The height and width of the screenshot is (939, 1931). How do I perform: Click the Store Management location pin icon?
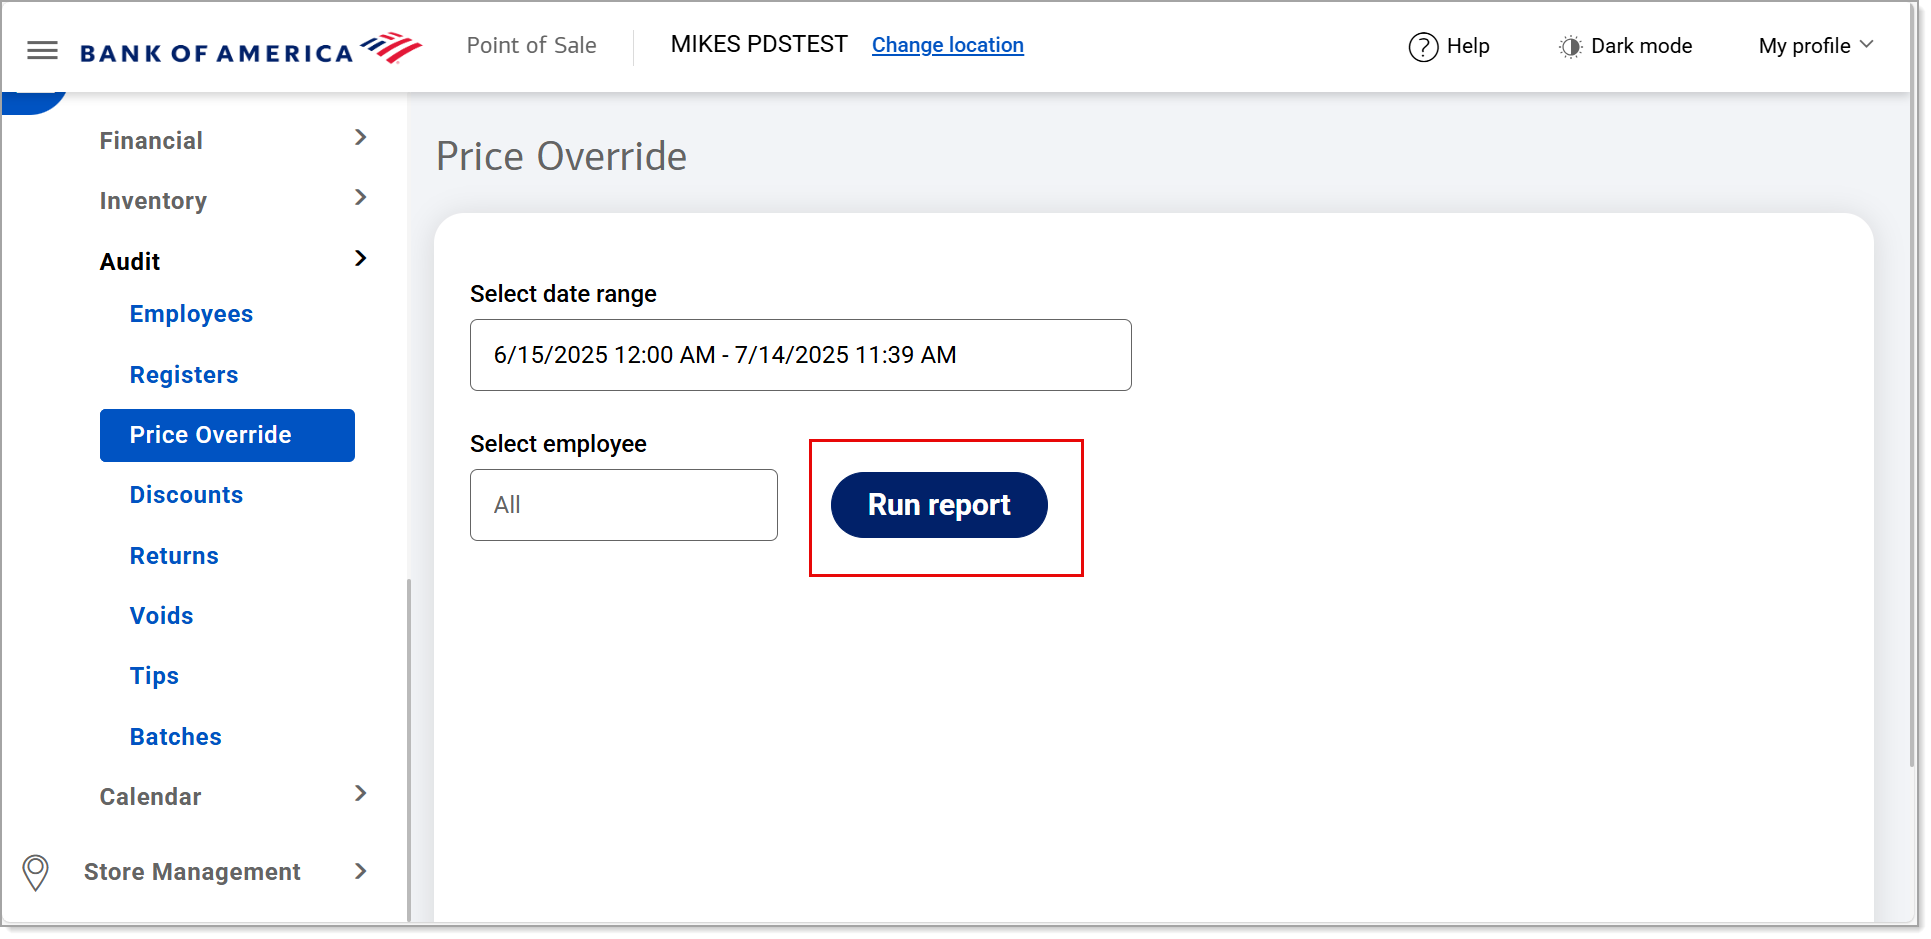point(36,872)
